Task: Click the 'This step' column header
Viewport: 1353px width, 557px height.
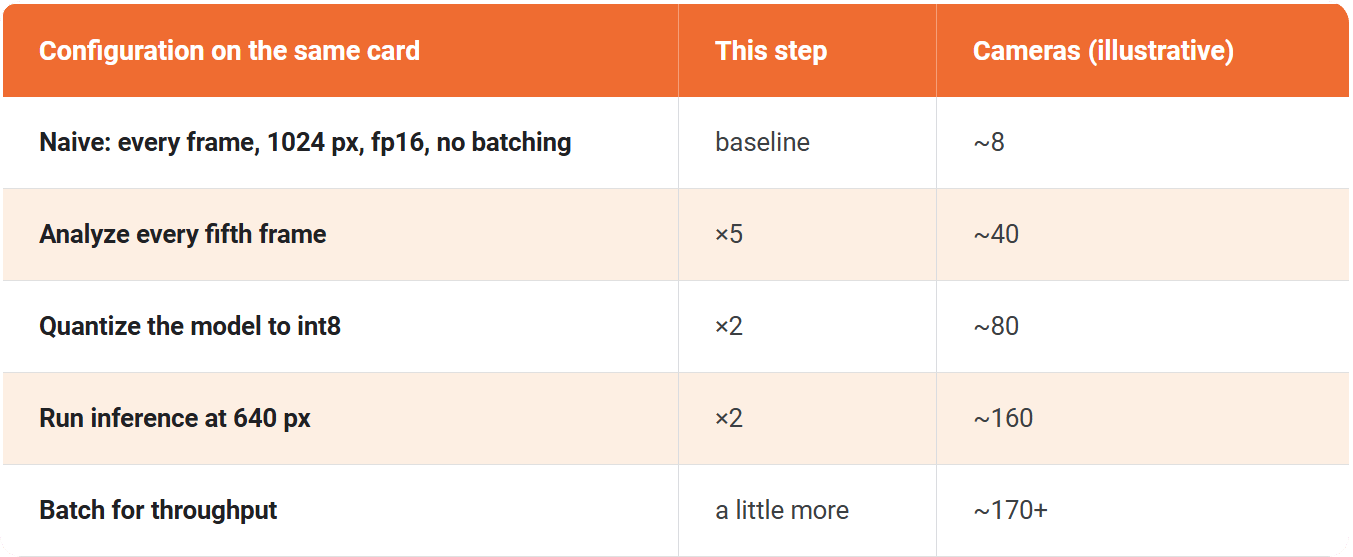Action: pyautogui.click(x=770, y=51)
